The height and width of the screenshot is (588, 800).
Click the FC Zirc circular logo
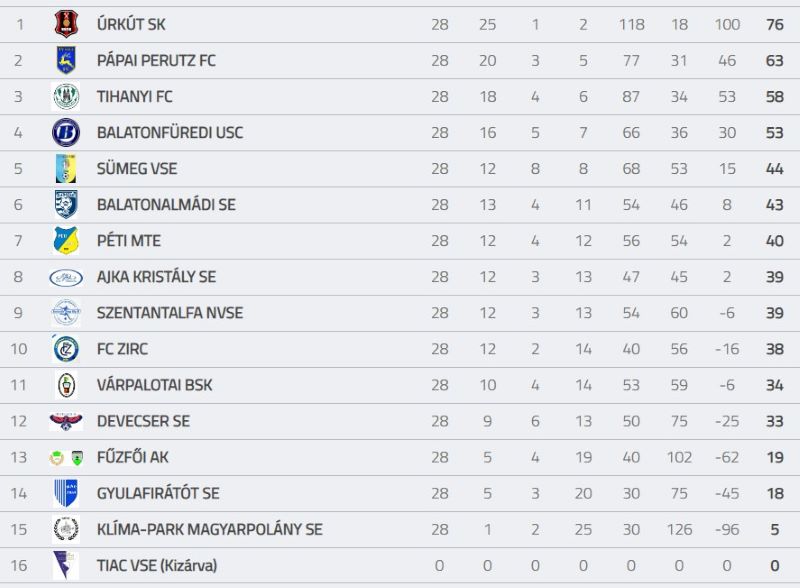[x=66, y=349]
